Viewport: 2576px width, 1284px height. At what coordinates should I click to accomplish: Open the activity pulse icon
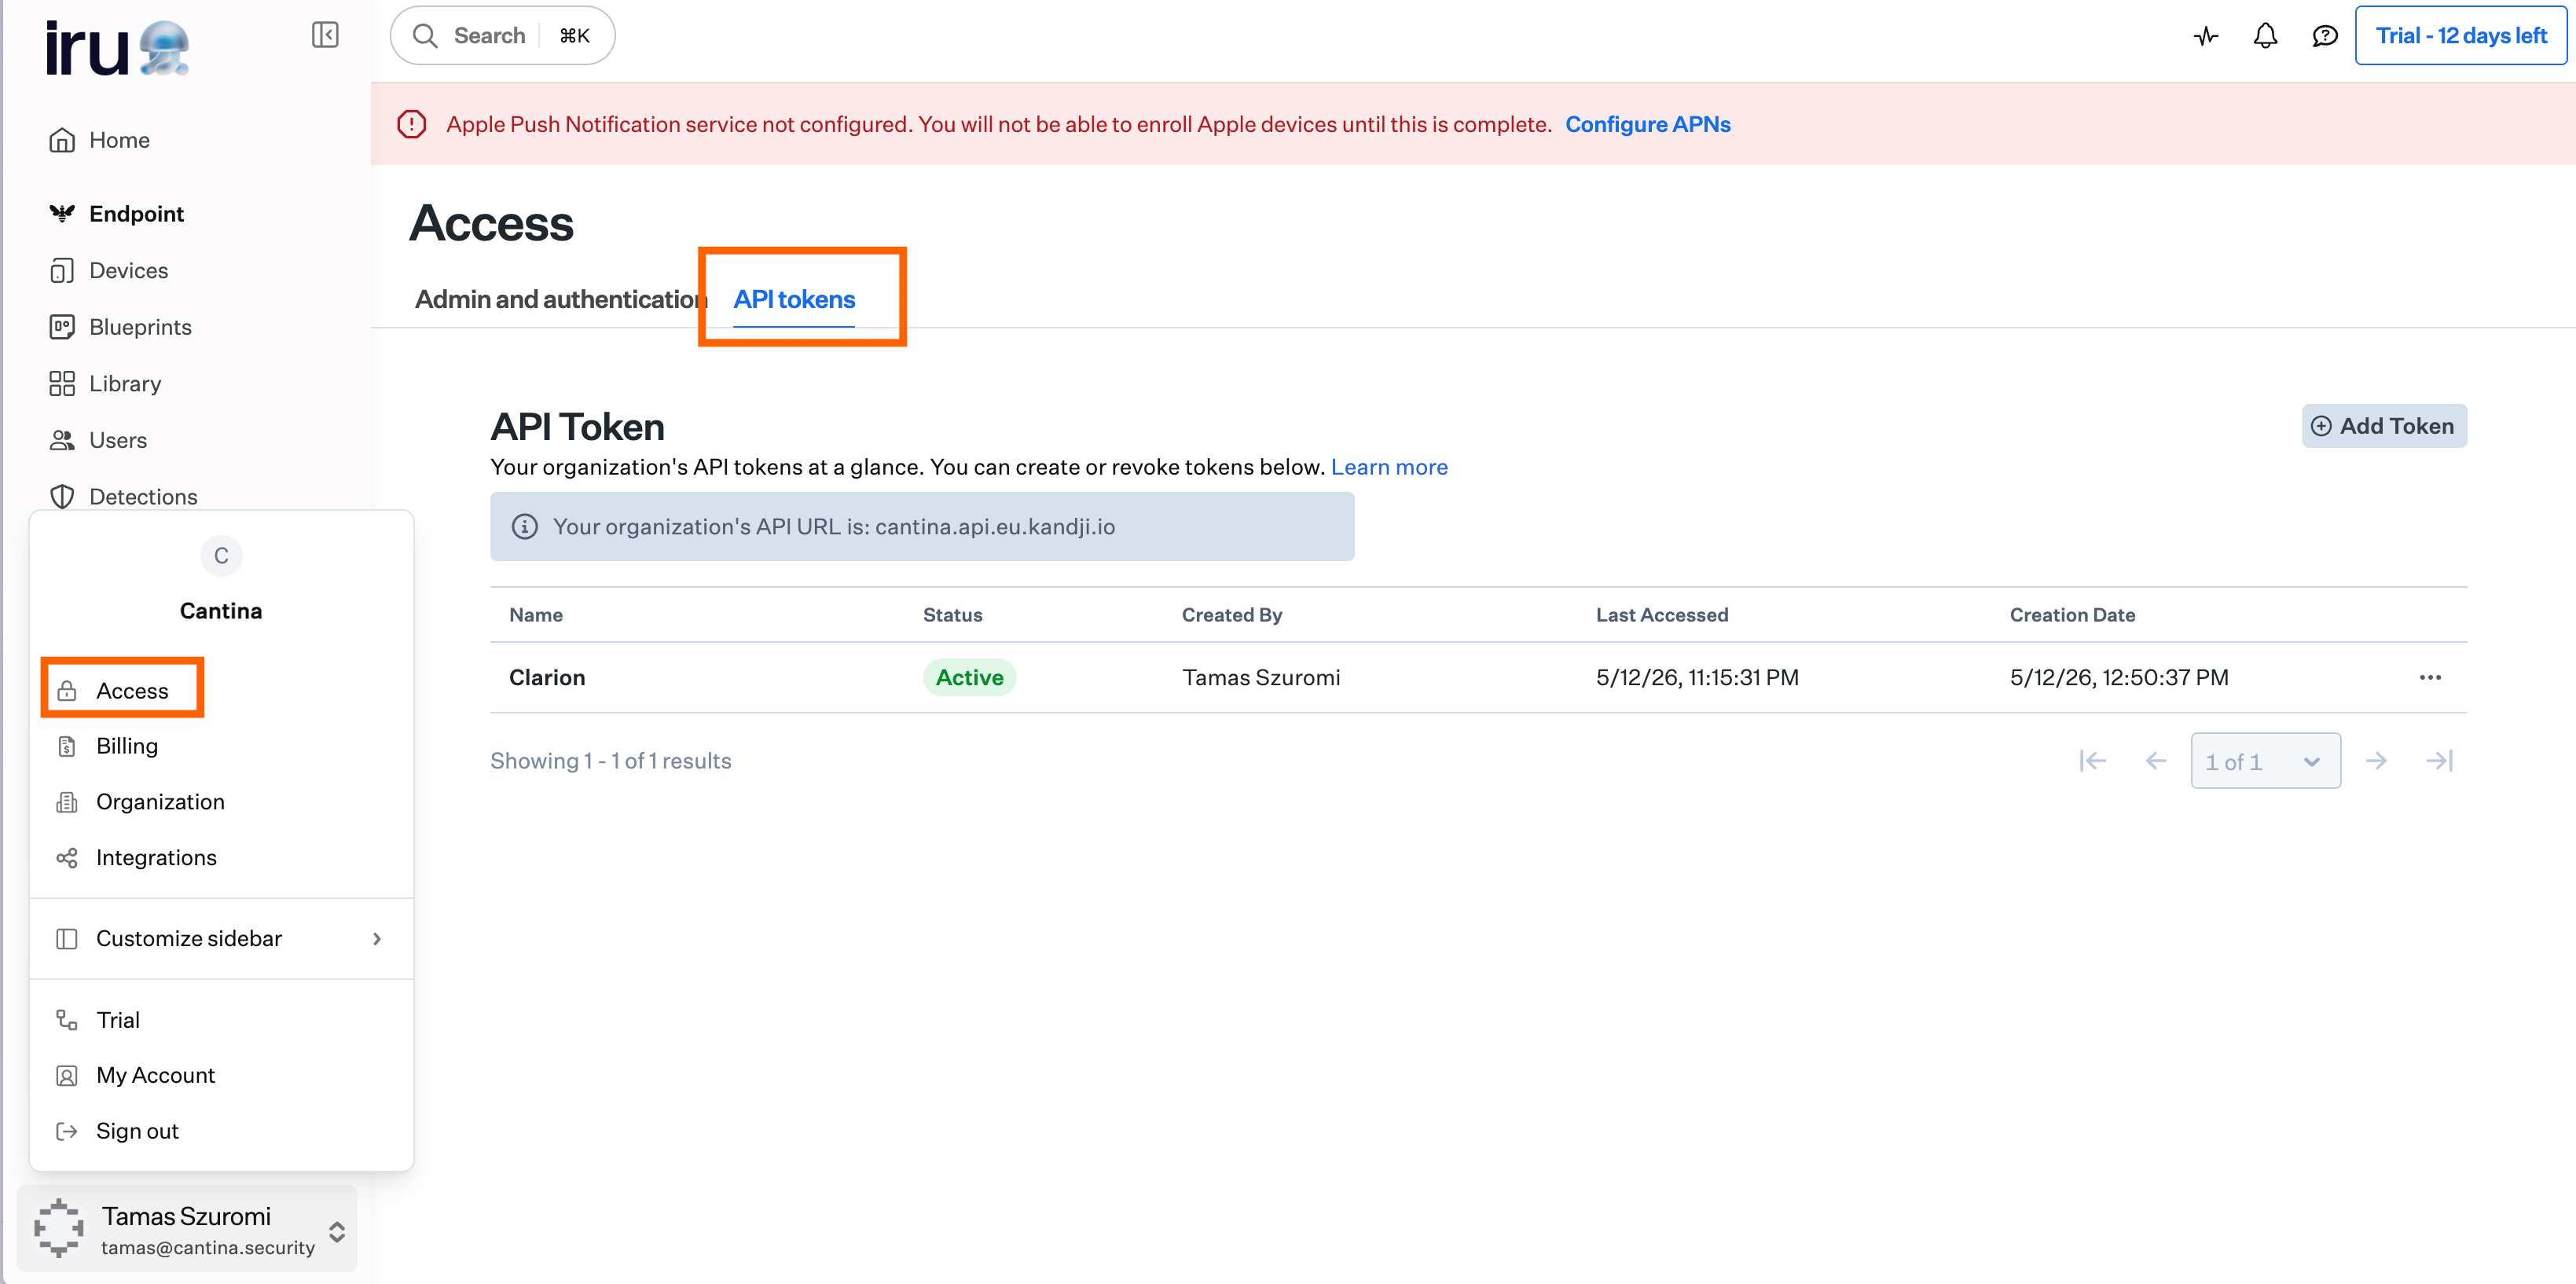(x=2206, y=36)
